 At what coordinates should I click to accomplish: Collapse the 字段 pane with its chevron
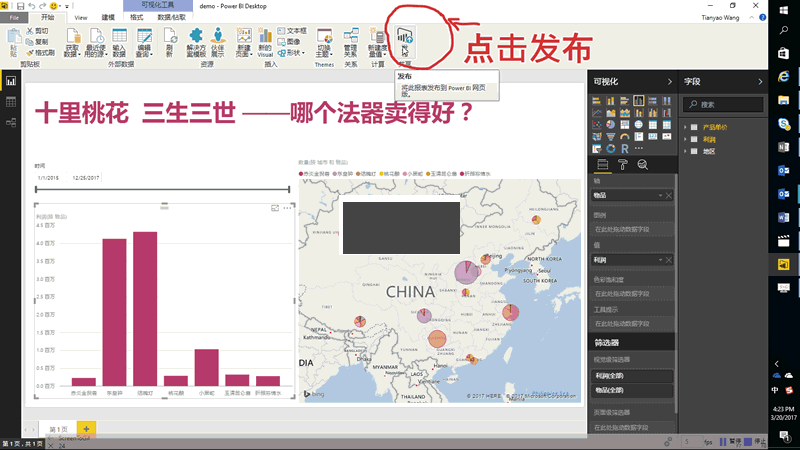pyautogui.click(x=760, y=82)
